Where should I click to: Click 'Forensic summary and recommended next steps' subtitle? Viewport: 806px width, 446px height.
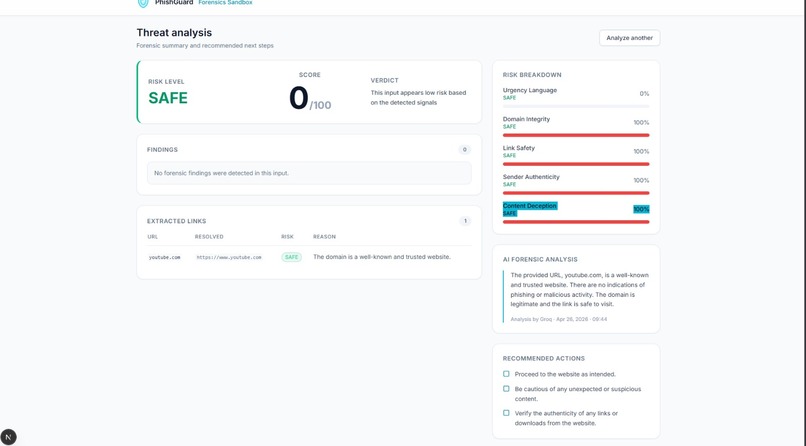(205, 46)
